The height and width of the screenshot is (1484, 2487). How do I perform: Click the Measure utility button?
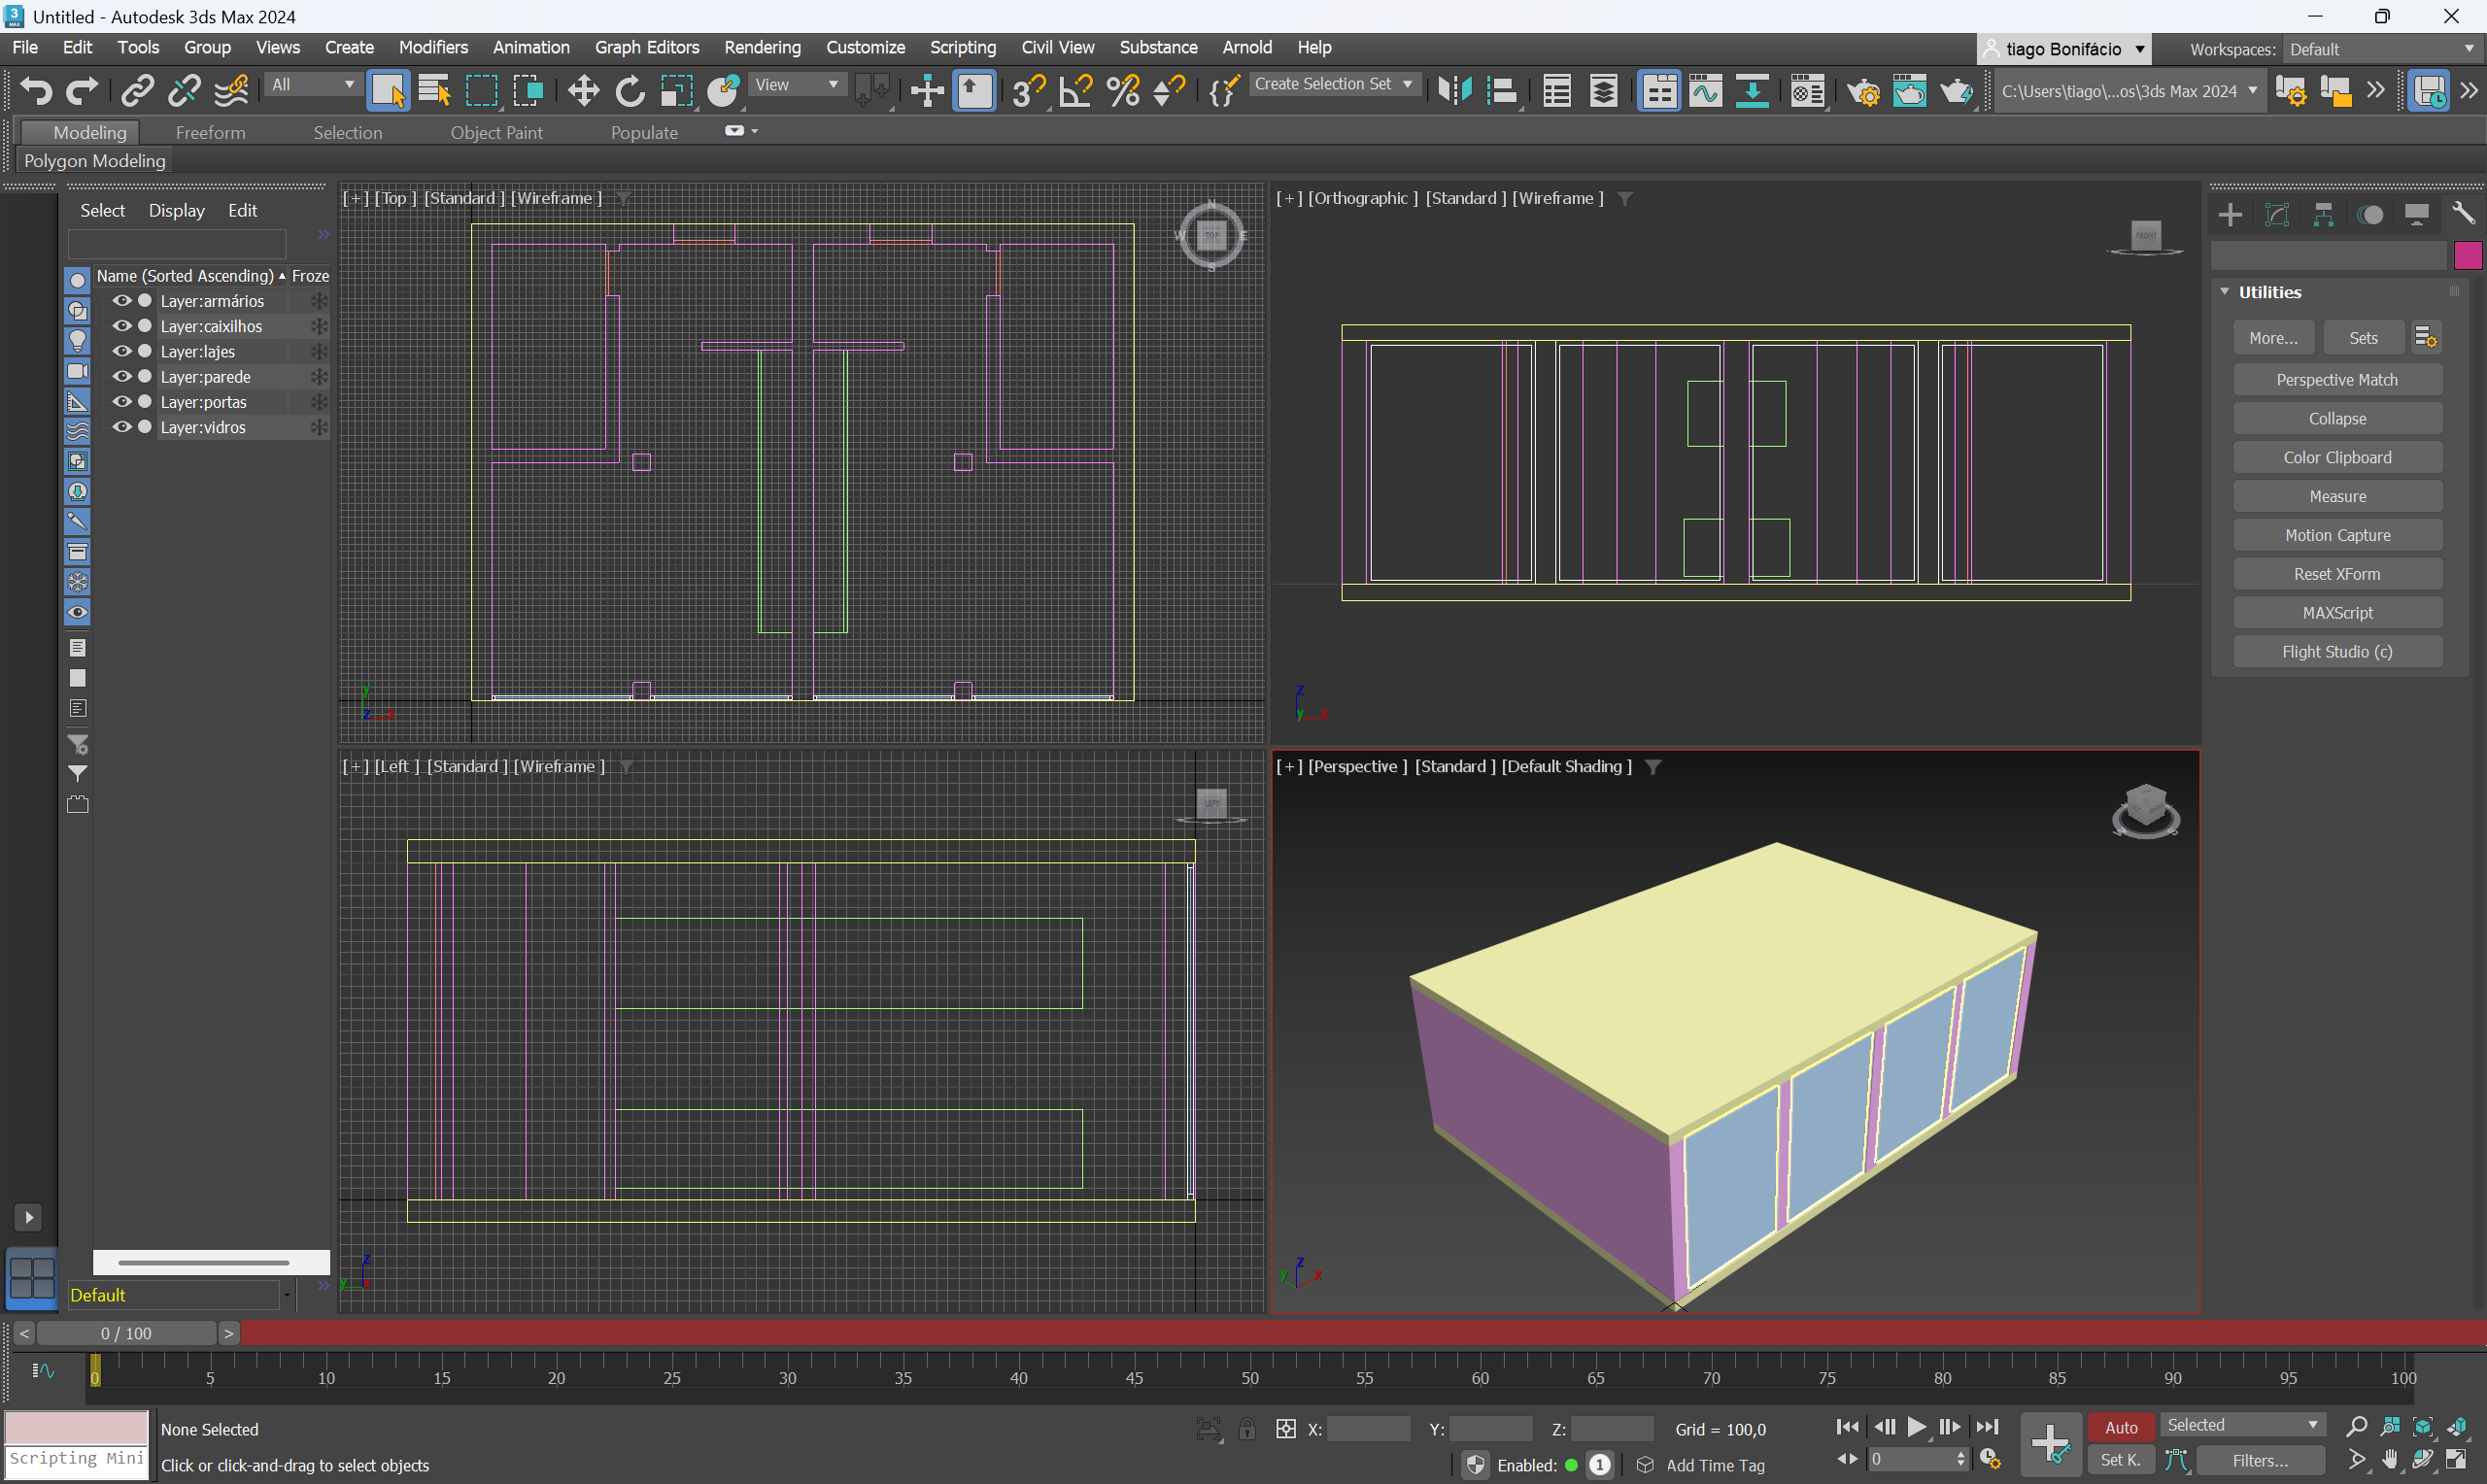click(x=2337, y=497)
